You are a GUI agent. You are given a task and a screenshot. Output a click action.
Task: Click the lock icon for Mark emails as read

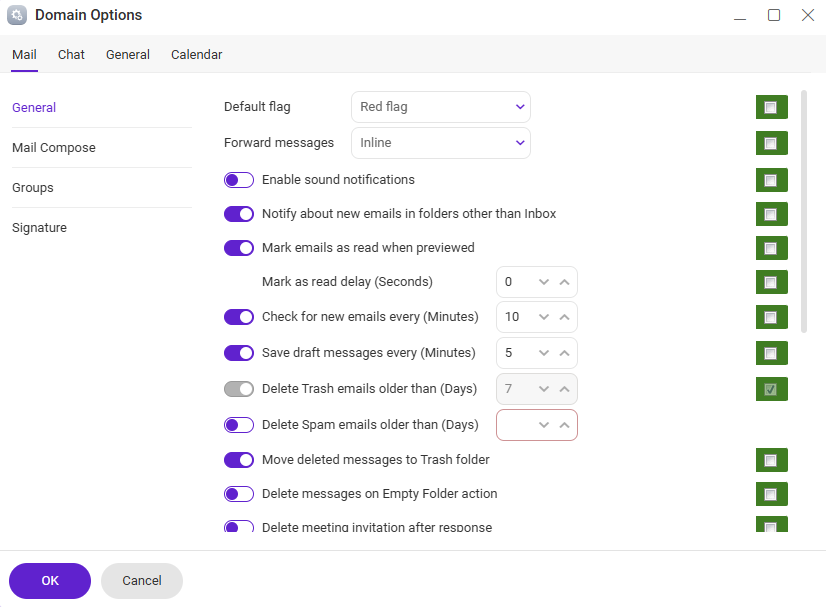click(771, 248)
